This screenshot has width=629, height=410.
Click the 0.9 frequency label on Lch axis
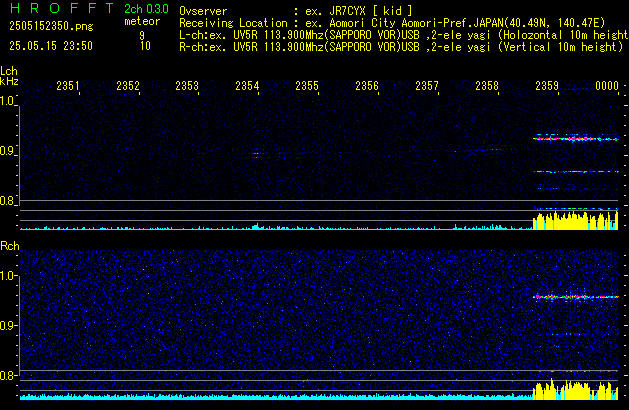[x=7, y=151]
